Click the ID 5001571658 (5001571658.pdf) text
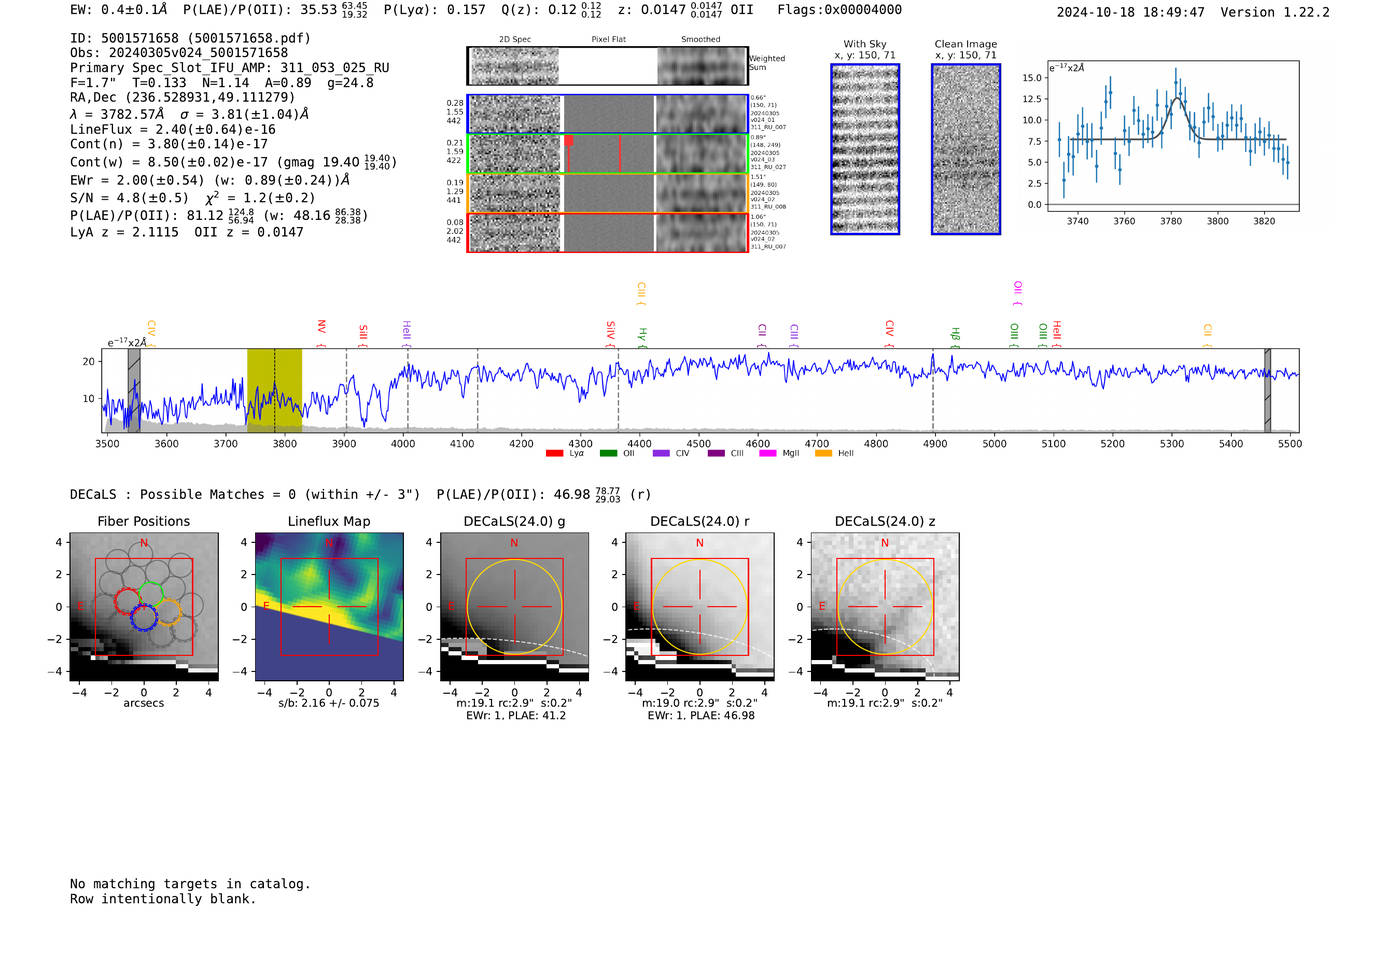1400x953 pixels. (190, 38)
